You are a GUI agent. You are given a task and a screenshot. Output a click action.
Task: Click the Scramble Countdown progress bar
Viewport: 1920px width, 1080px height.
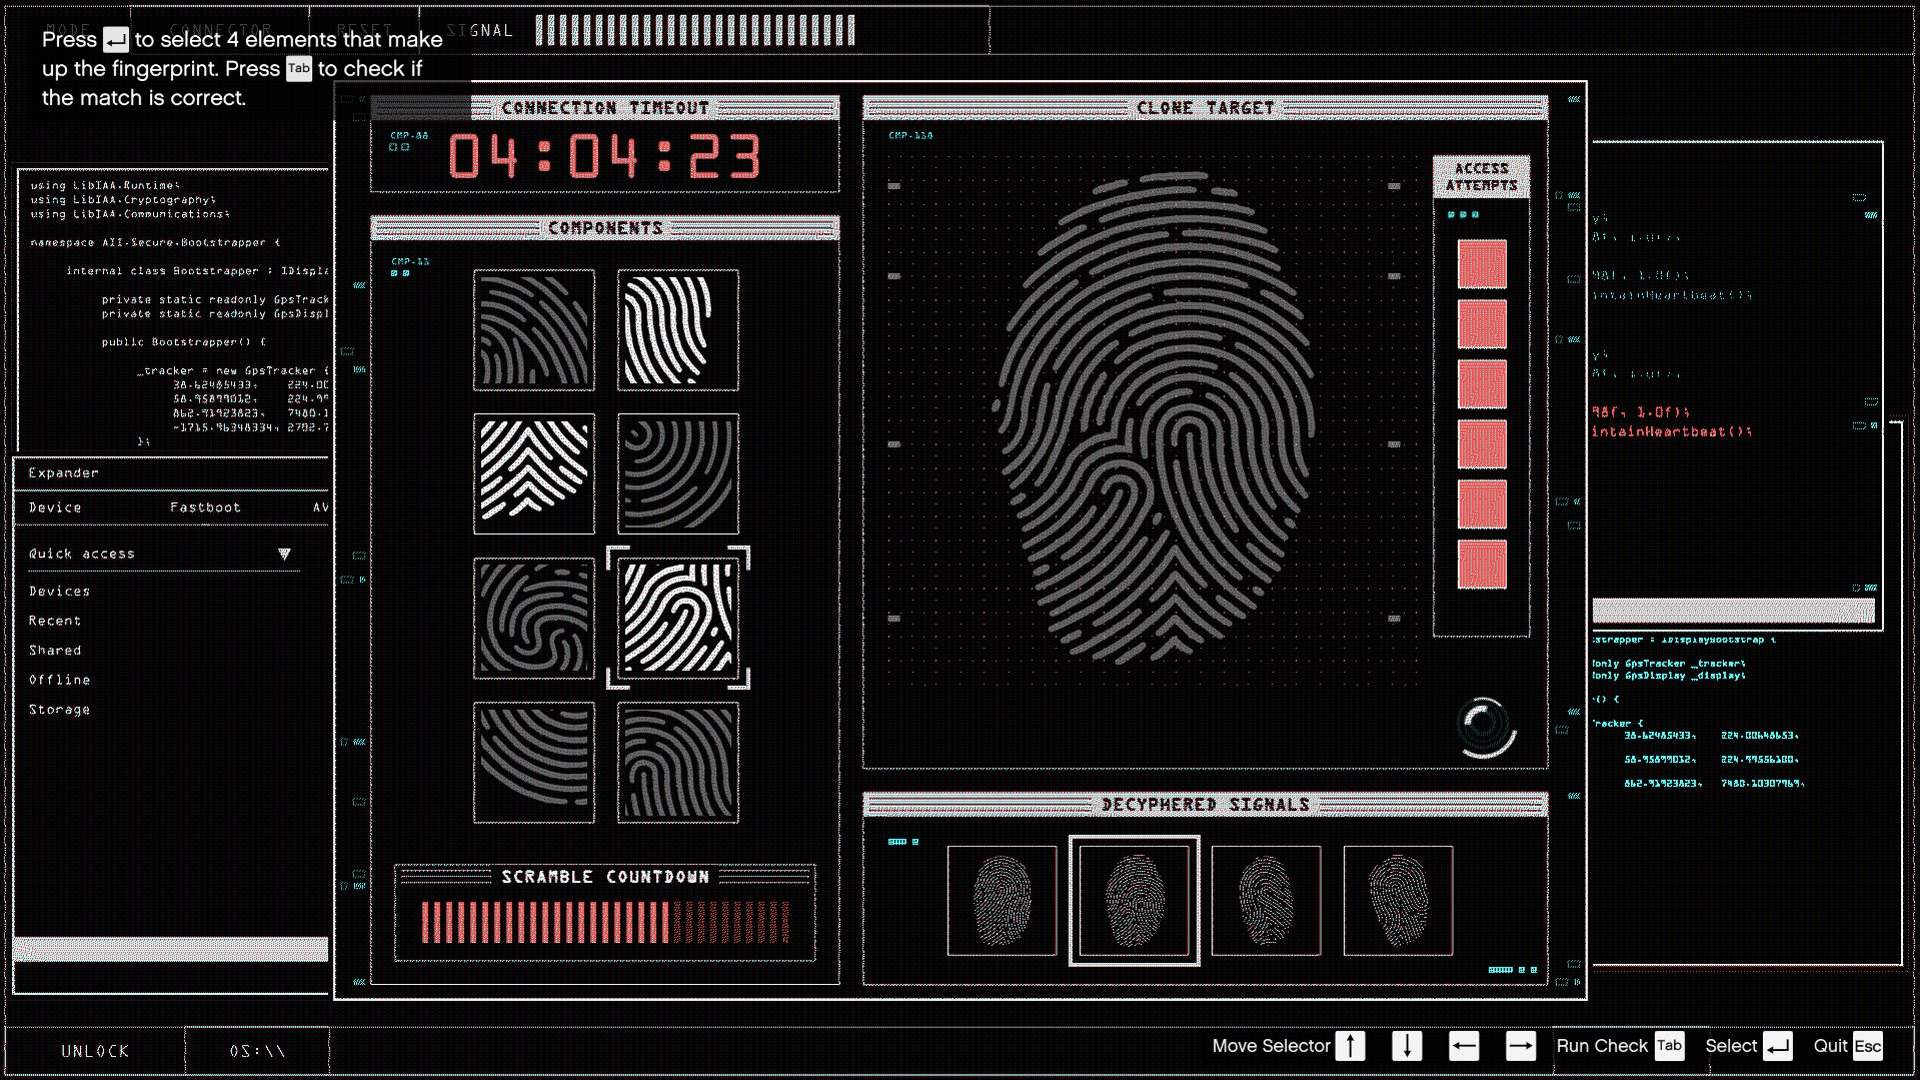click(605, 922)
